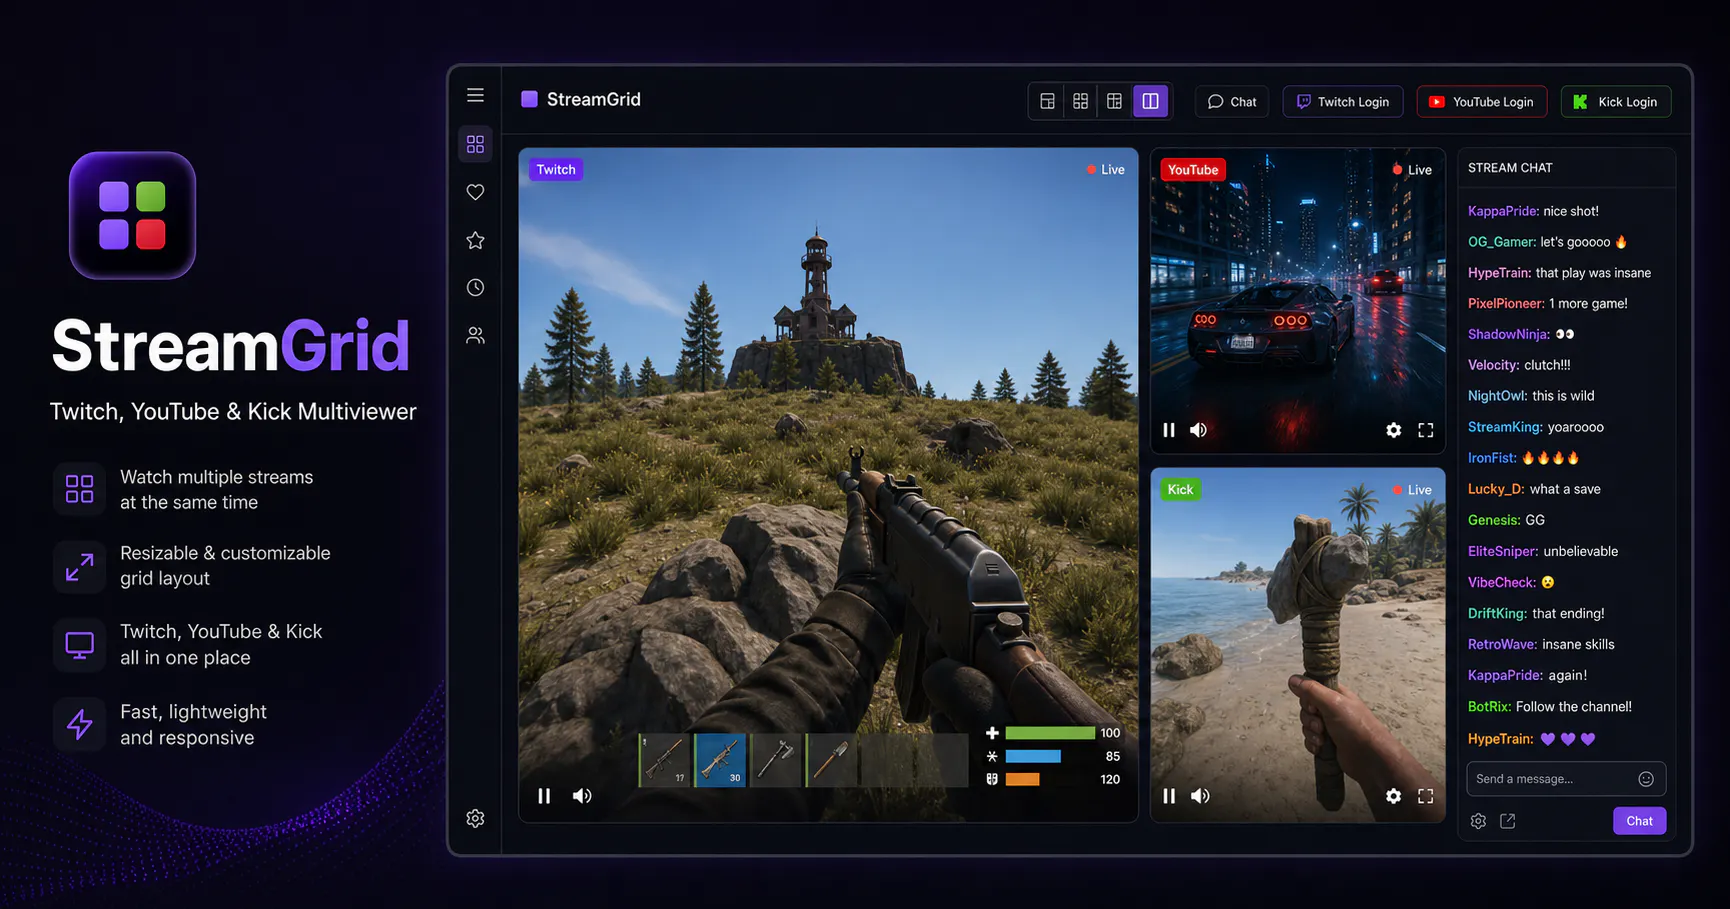Open following users icon in sidebar
Screen dimensions: 1730x909
(475, 335)
